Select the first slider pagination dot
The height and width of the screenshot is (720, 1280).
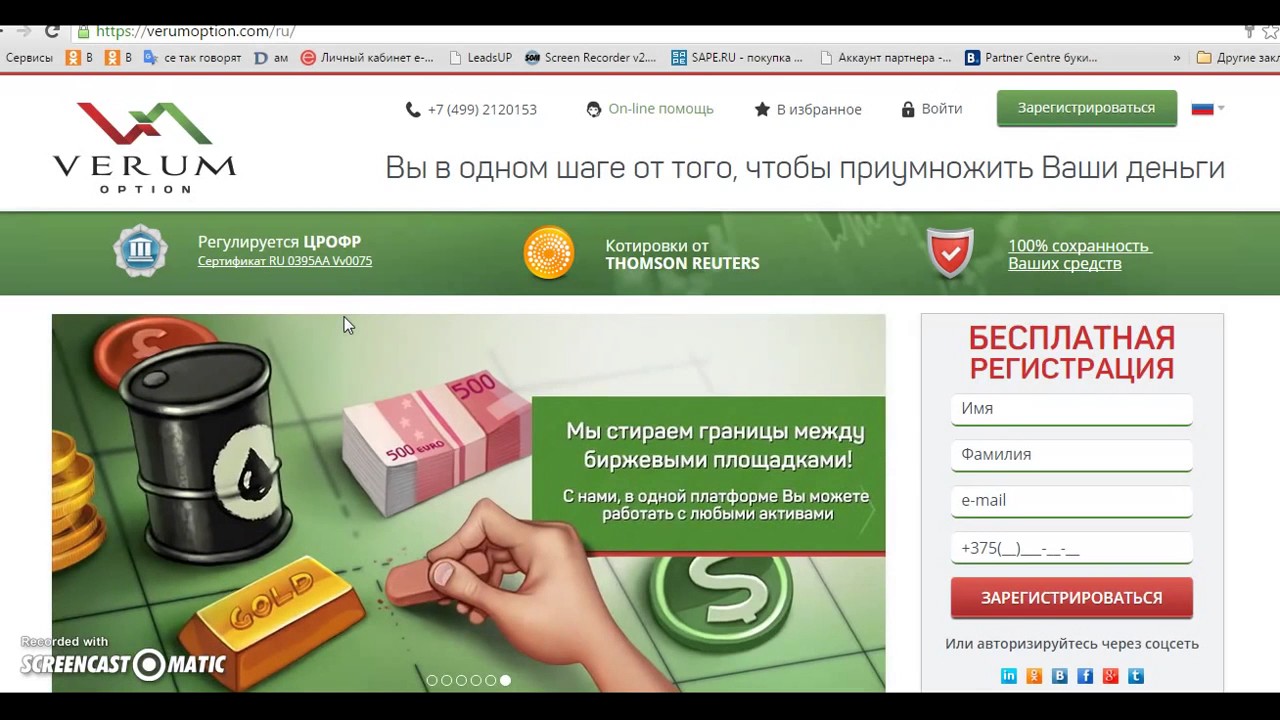(432, 680)
